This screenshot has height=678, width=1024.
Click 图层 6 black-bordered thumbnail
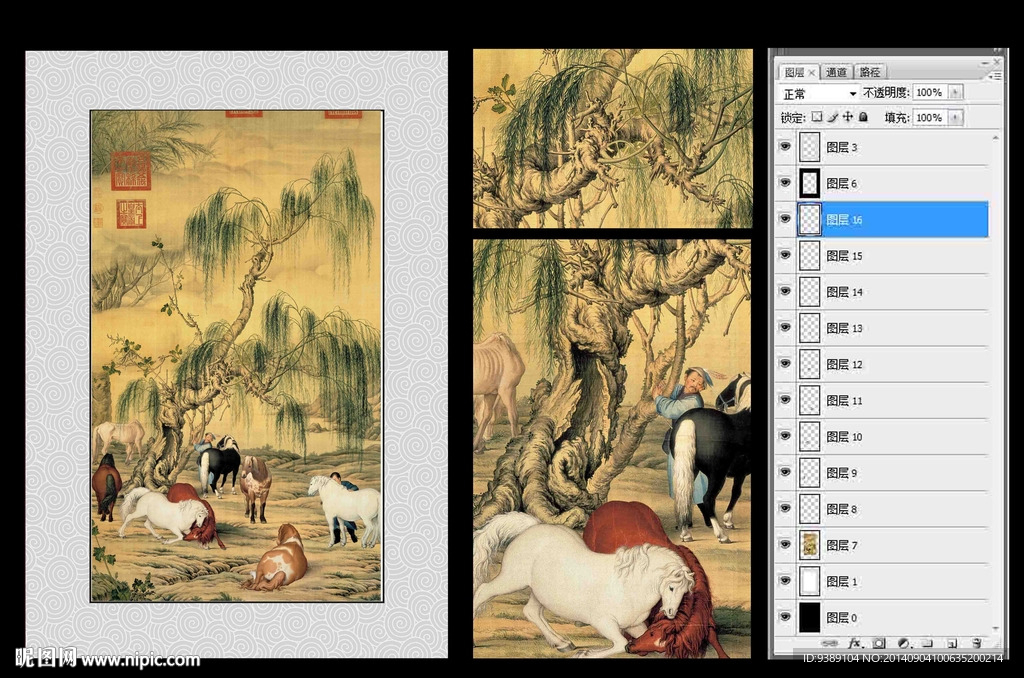click(810, 183)
